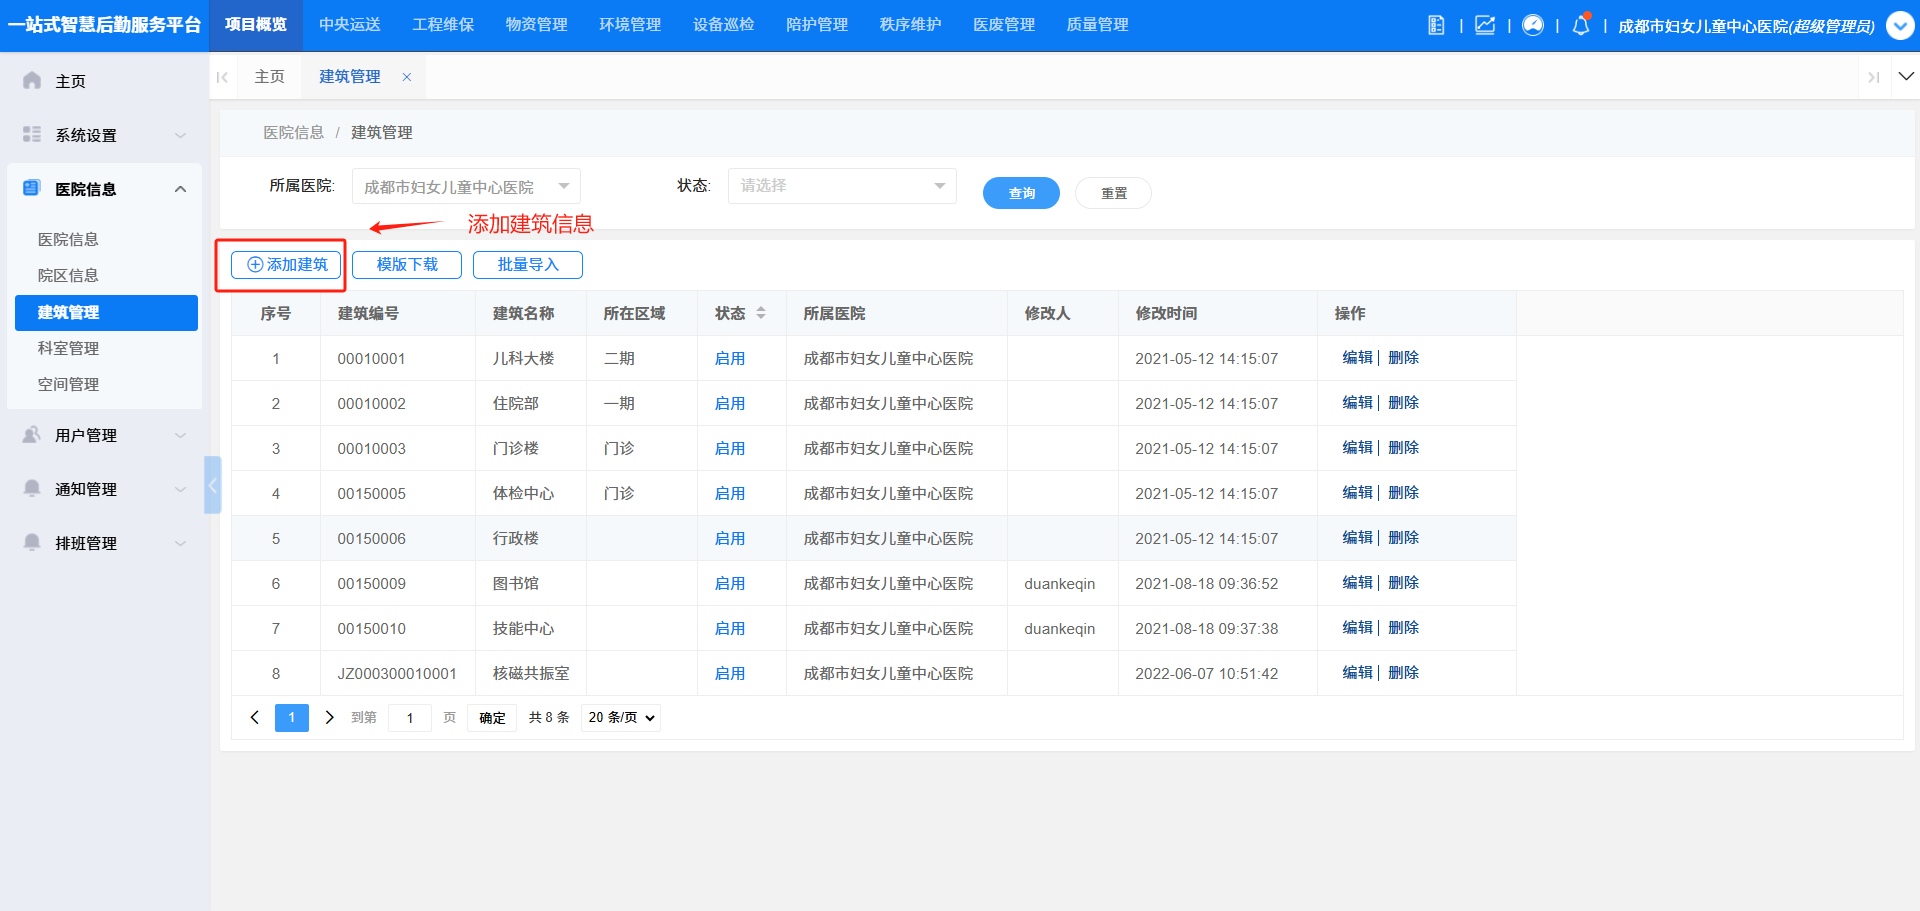Screen dimensions: 1920x911
Task: Go to previous page arrow
Action: click(255, 717)
